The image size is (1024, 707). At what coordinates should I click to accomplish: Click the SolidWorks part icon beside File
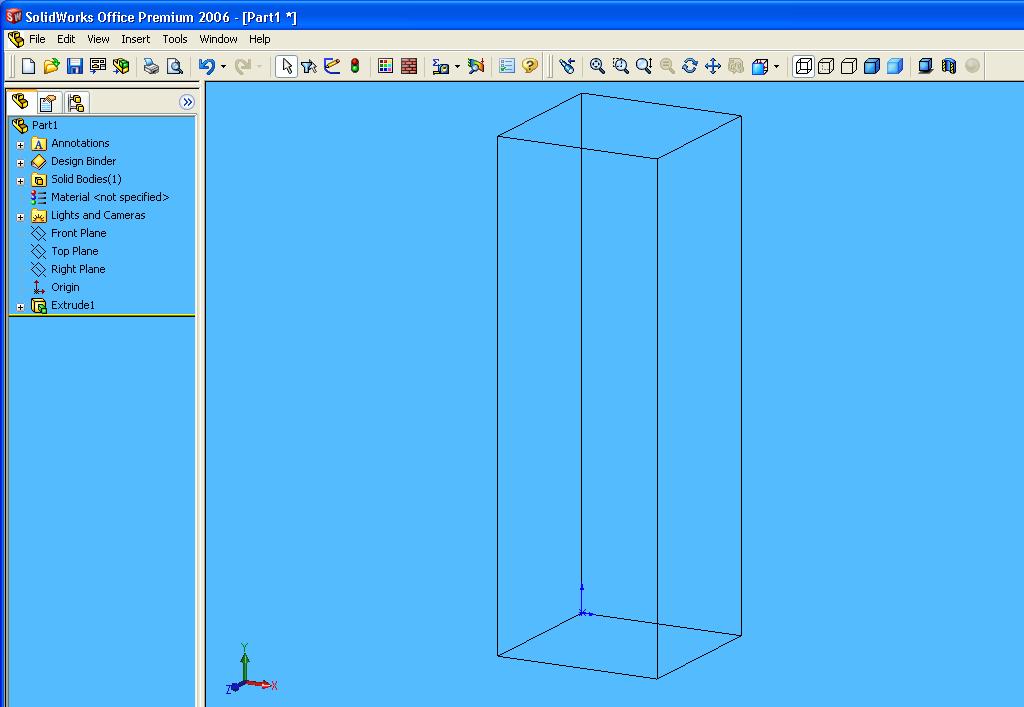tap(16, 40)
